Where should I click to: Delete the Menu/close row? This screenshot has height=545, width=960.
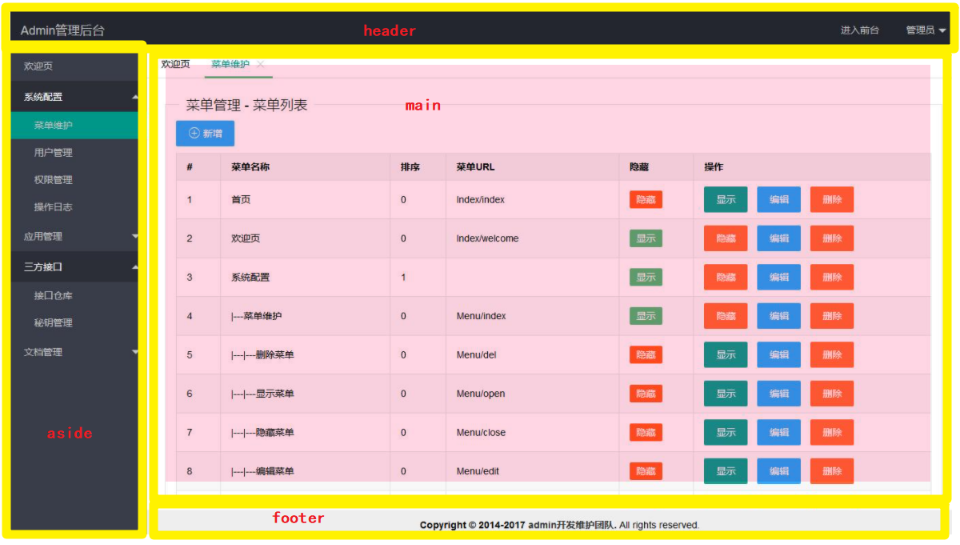coord(832,432)
